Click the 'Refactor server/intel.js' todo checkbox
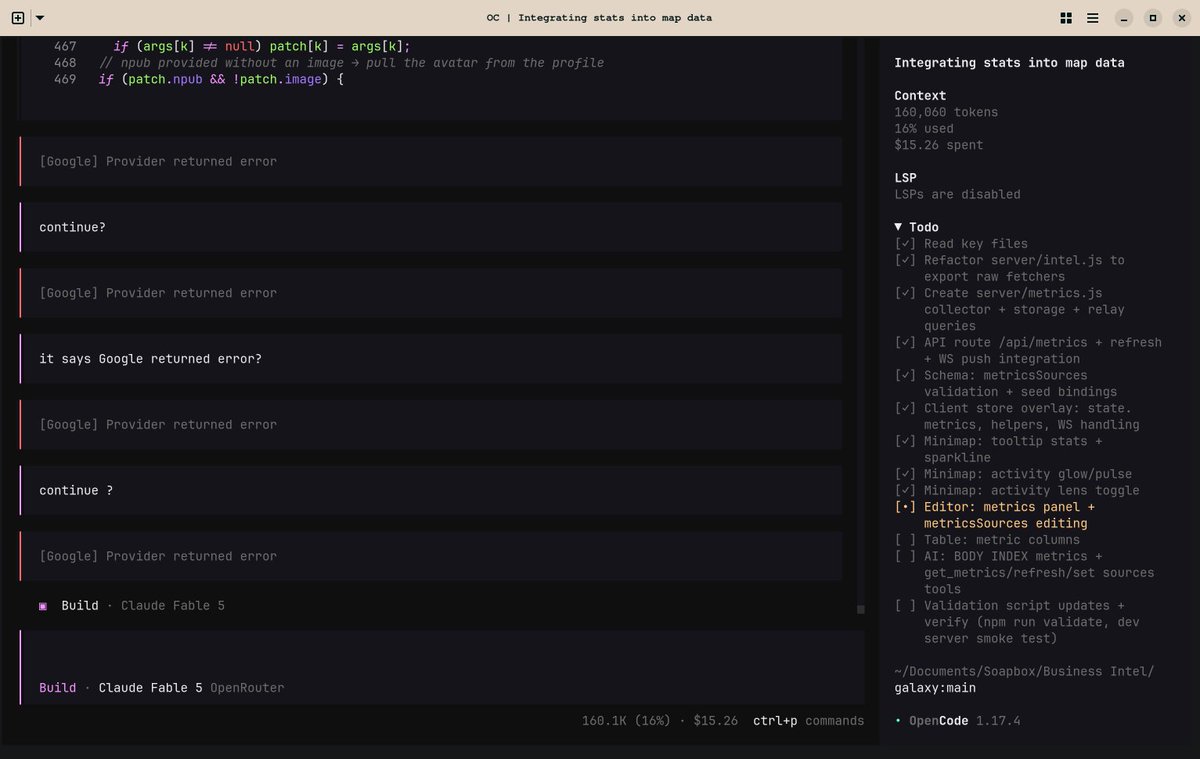This screenshot has width=1200, height=759. click(x=905, y=260)
